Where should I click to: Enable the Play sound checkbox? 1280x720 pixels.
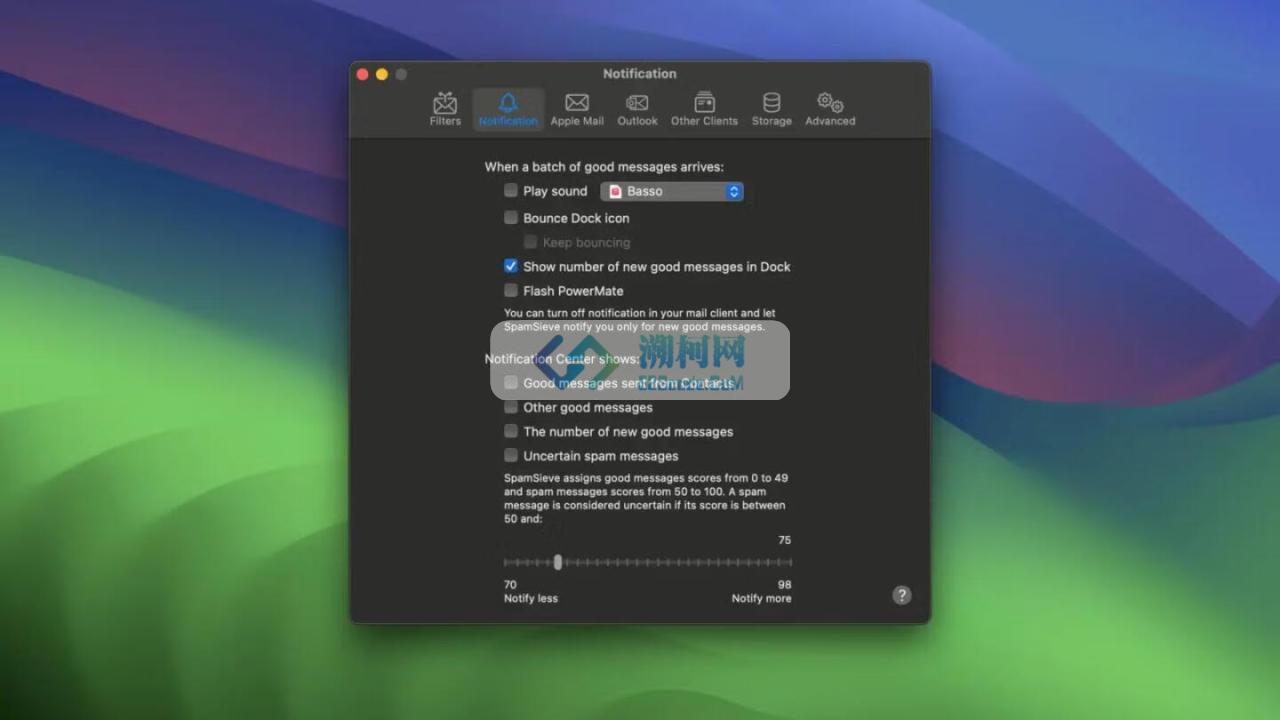pyautogui.click(x=511, y=190)
